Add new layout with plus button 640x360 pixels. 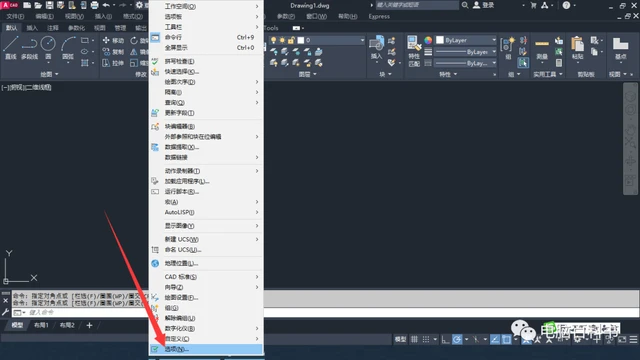point(89,325)
